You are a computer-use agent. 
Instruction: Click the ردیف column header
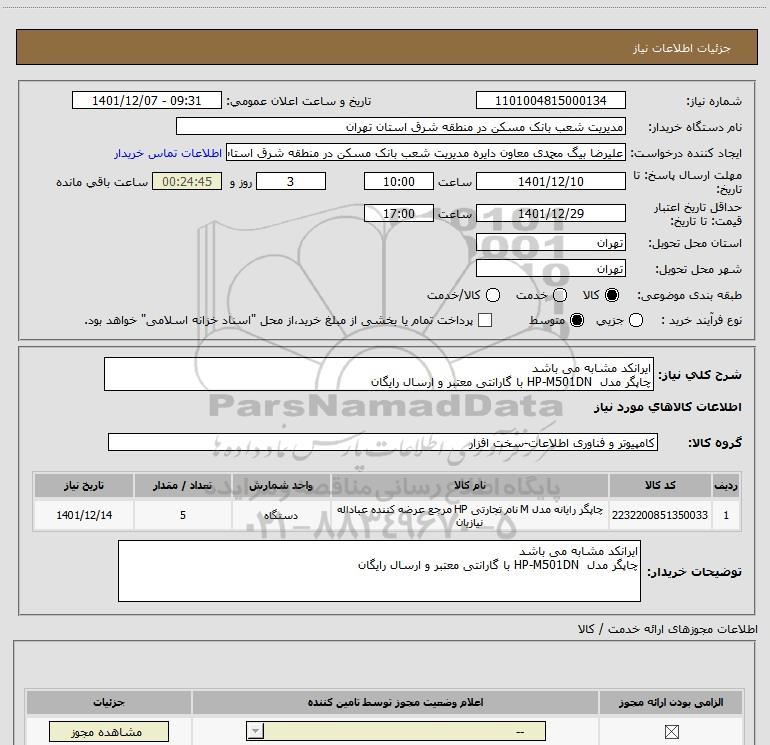click(726, 485)
